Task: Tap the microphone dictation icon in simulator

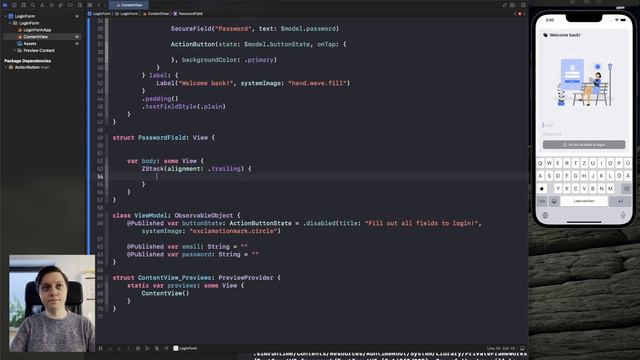Action: pos(623,215)
